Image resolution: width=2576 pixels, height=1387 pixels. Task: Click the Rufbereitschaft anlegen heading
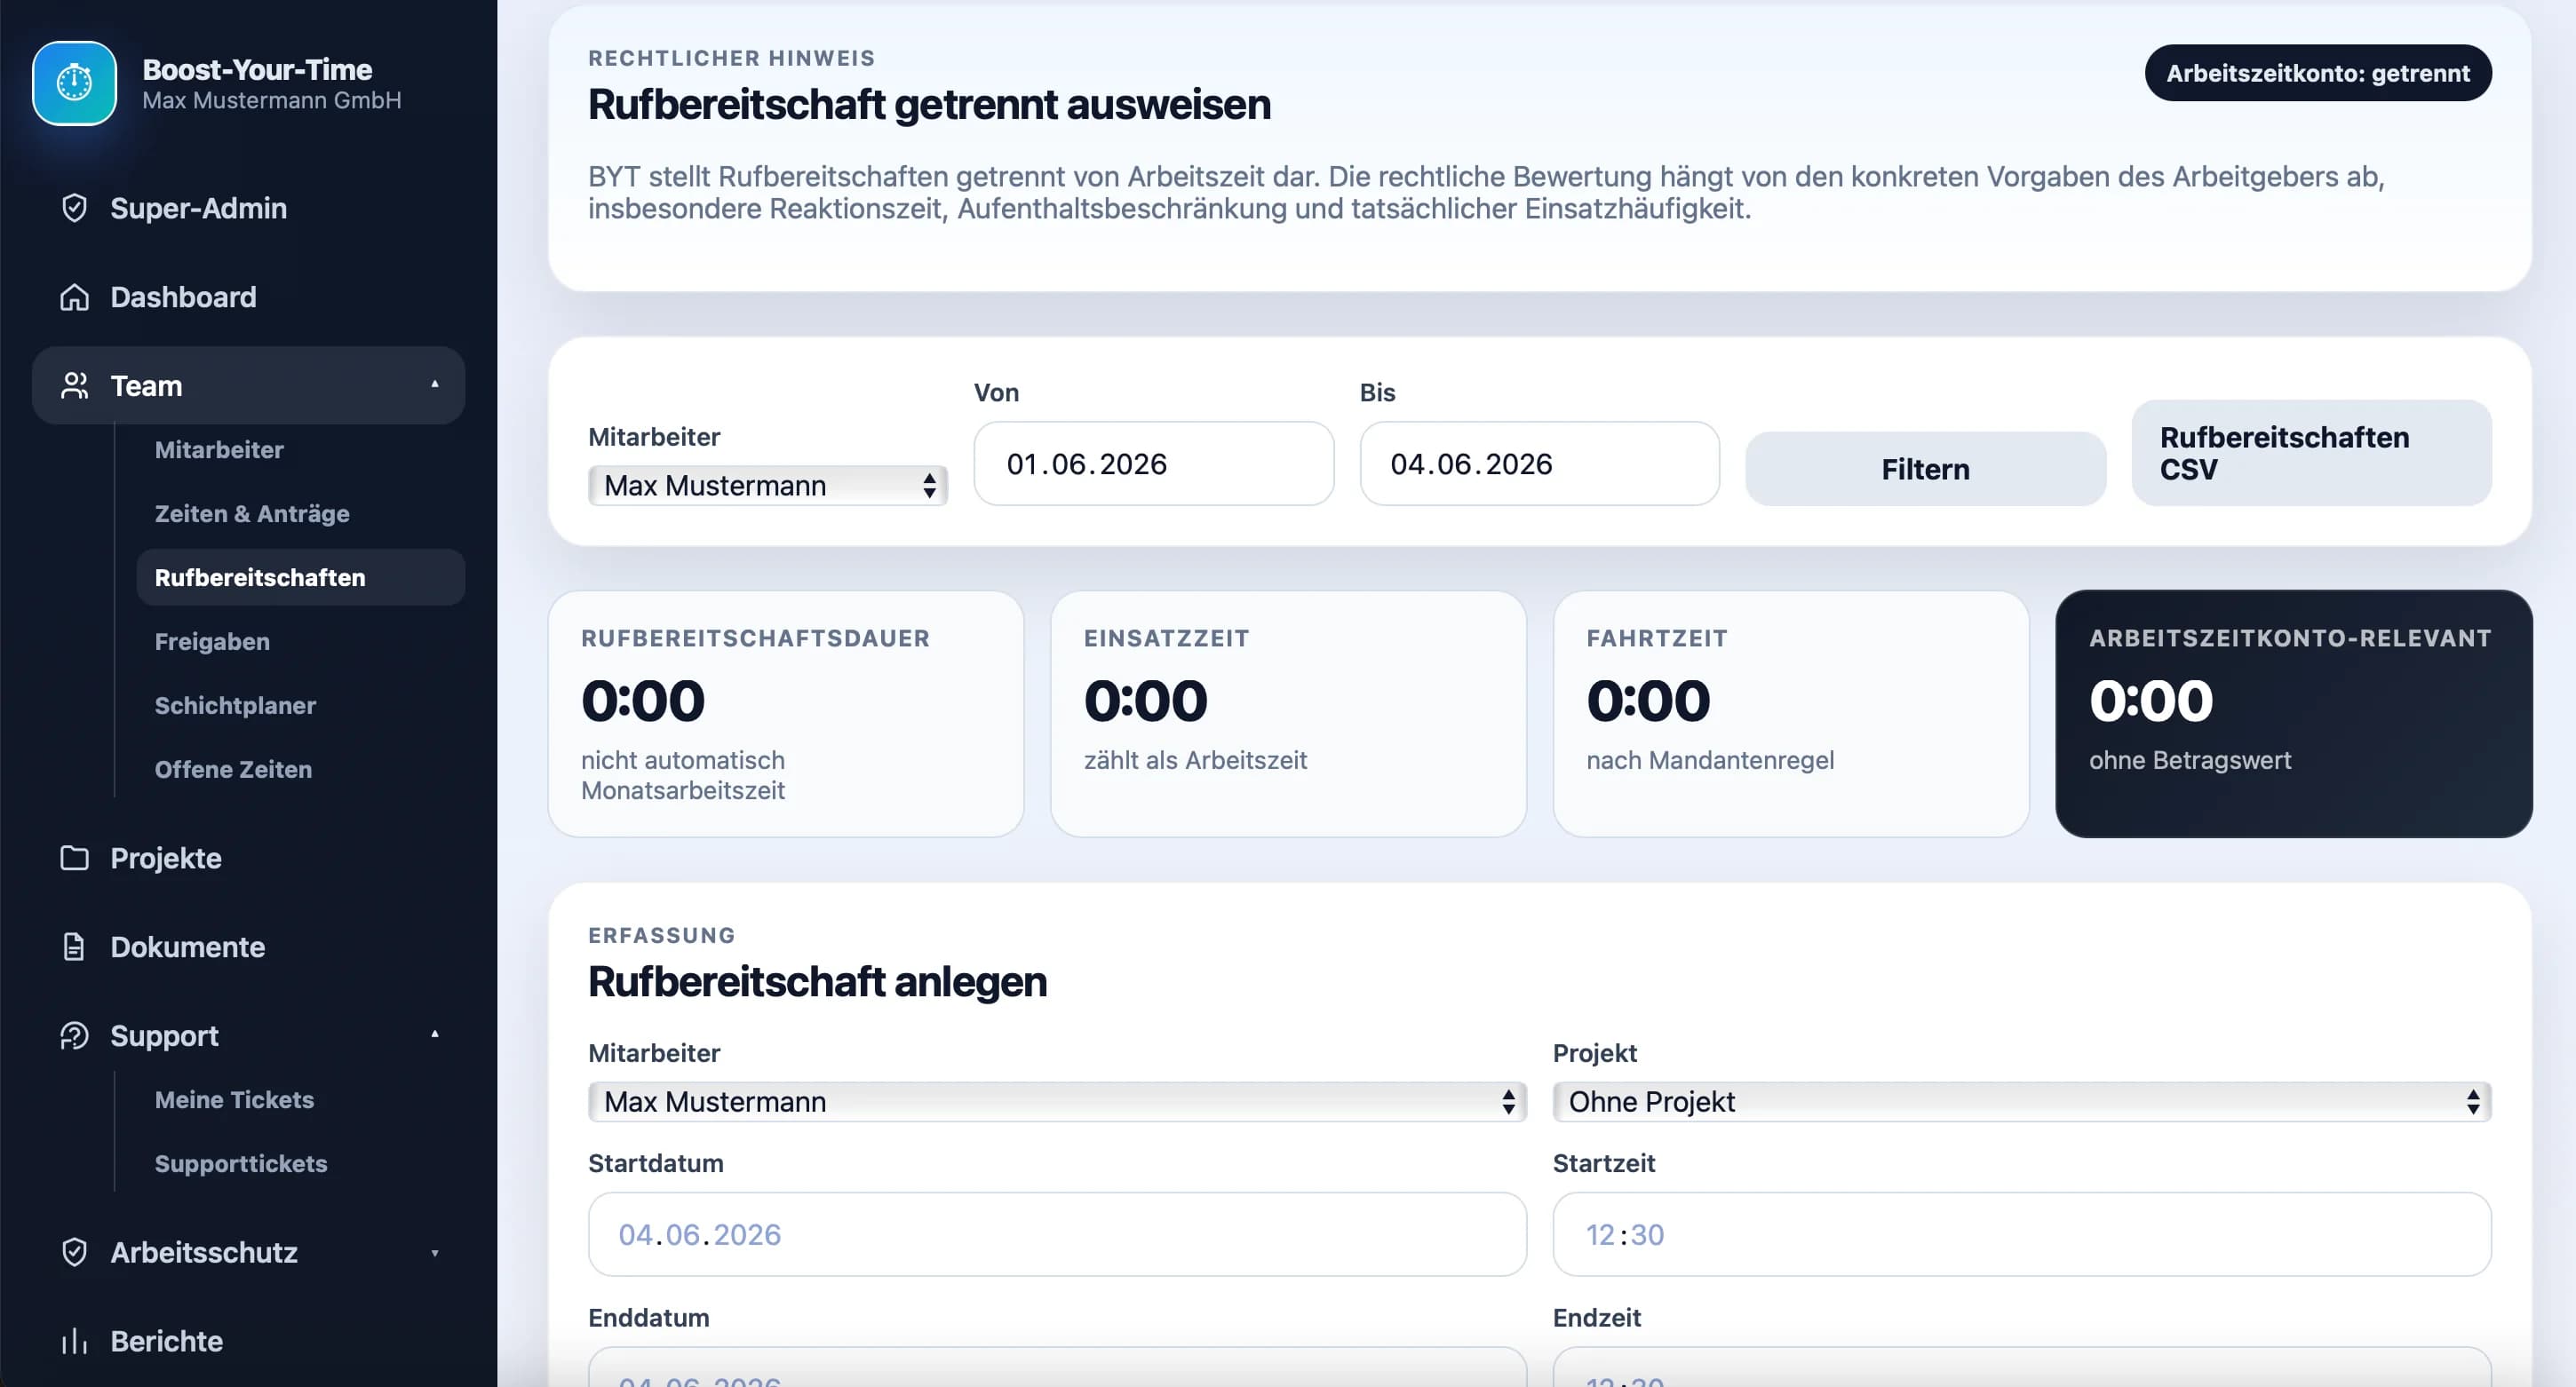pos(817,982)
